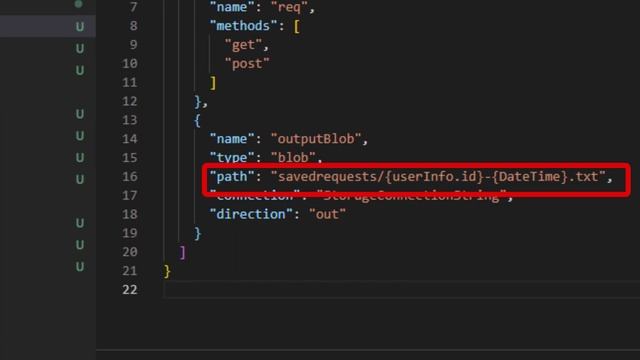Click the "req" string value
The width and height of the screenshot is (640, 360).
(289, 7)
